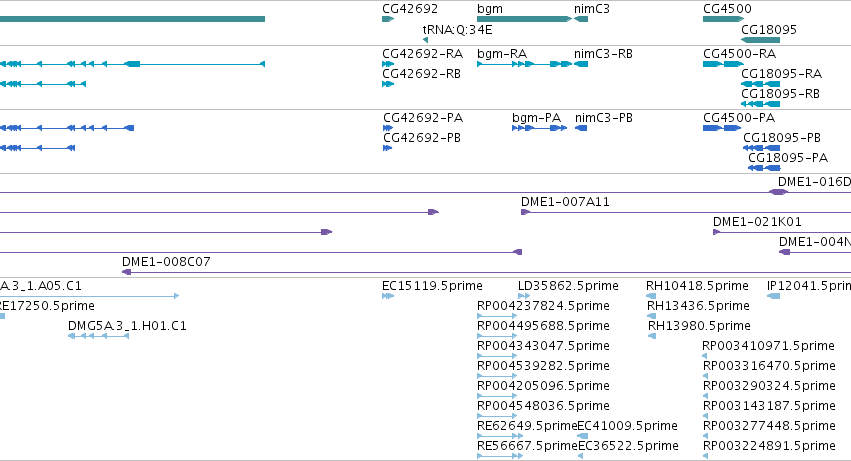This screenshot has height=461, width=851.
Task: Click the nimC3 gene arrow glyph
Action: click(x=581, y=19)
